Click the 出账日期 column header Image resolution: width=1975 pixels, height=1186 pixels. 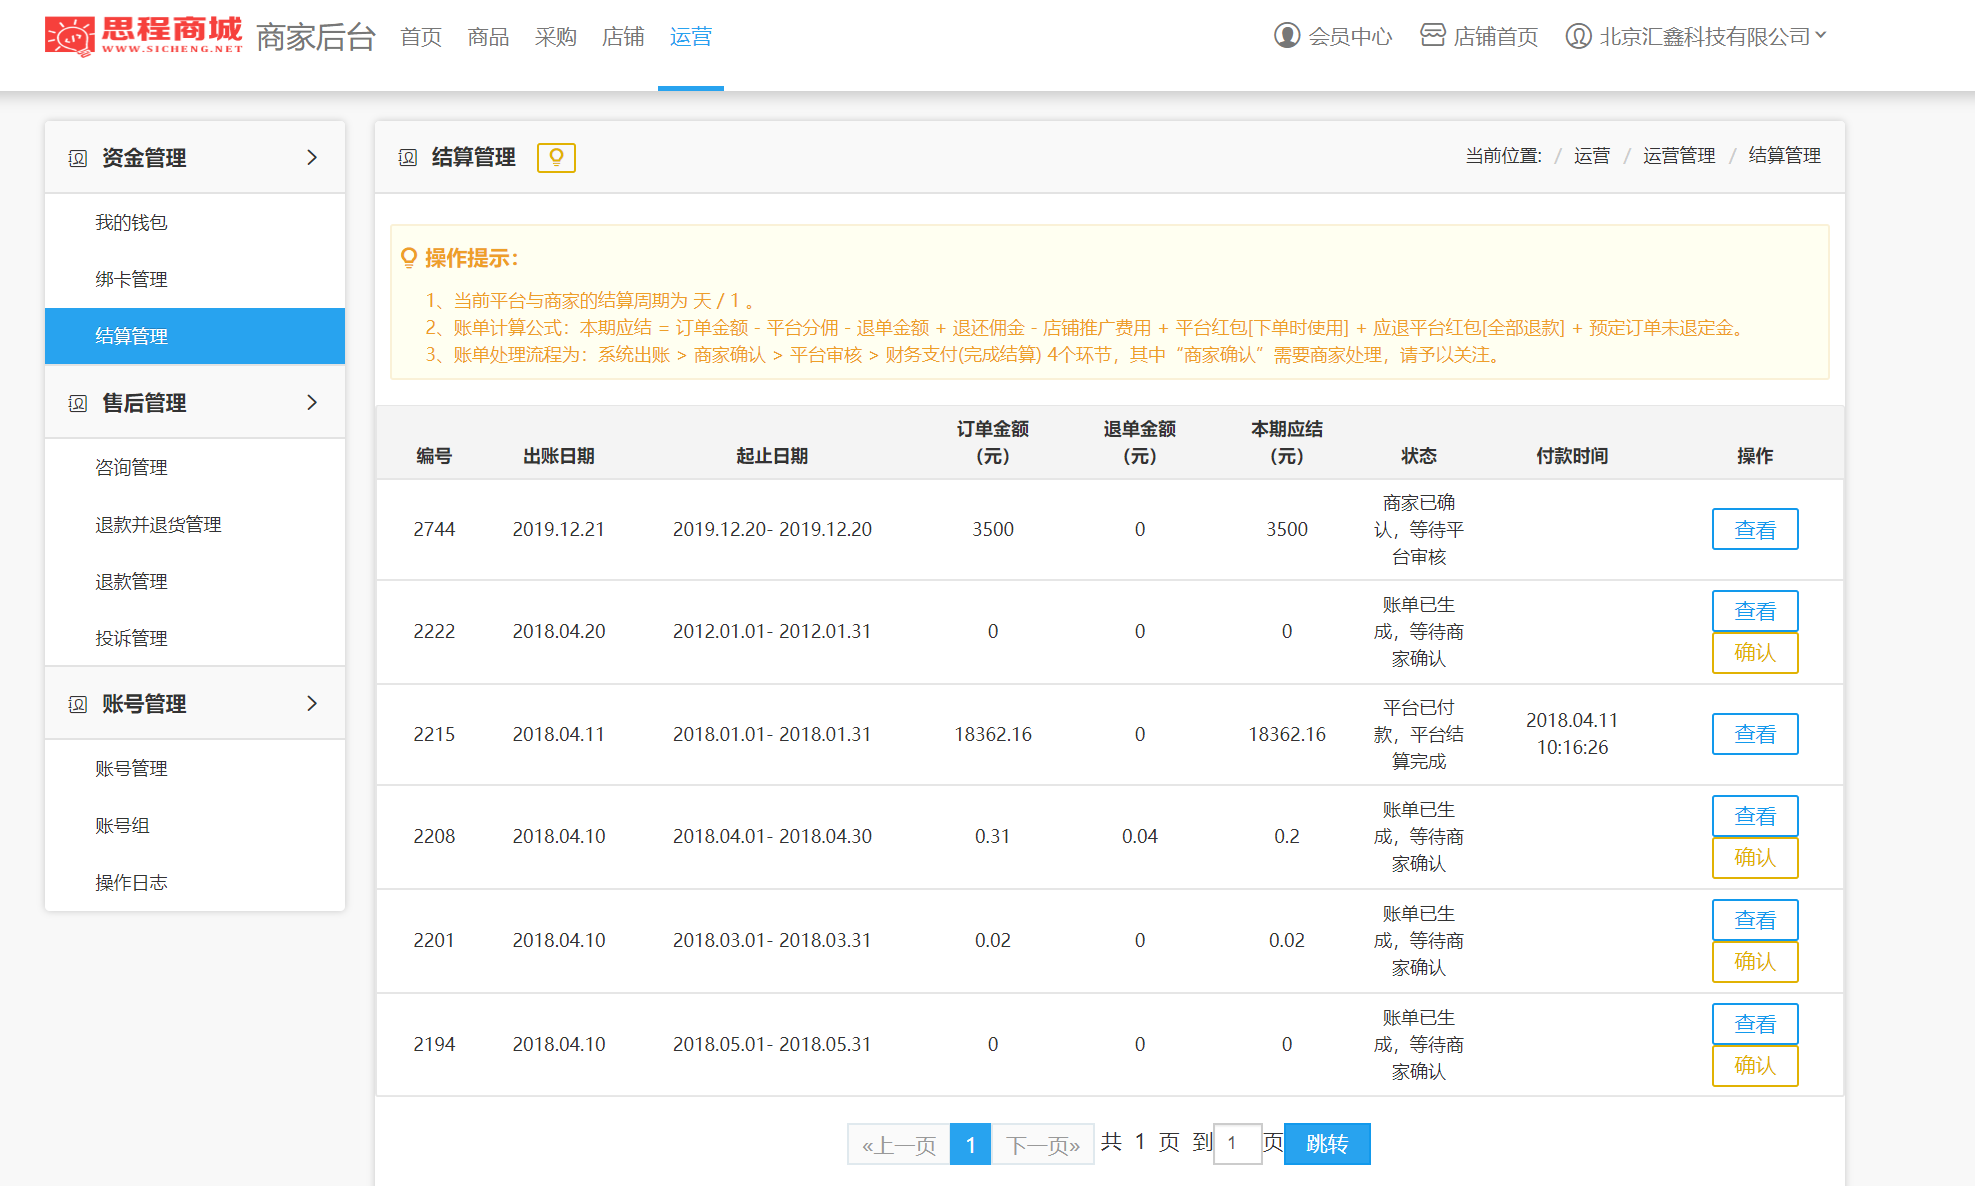[559, 456]
